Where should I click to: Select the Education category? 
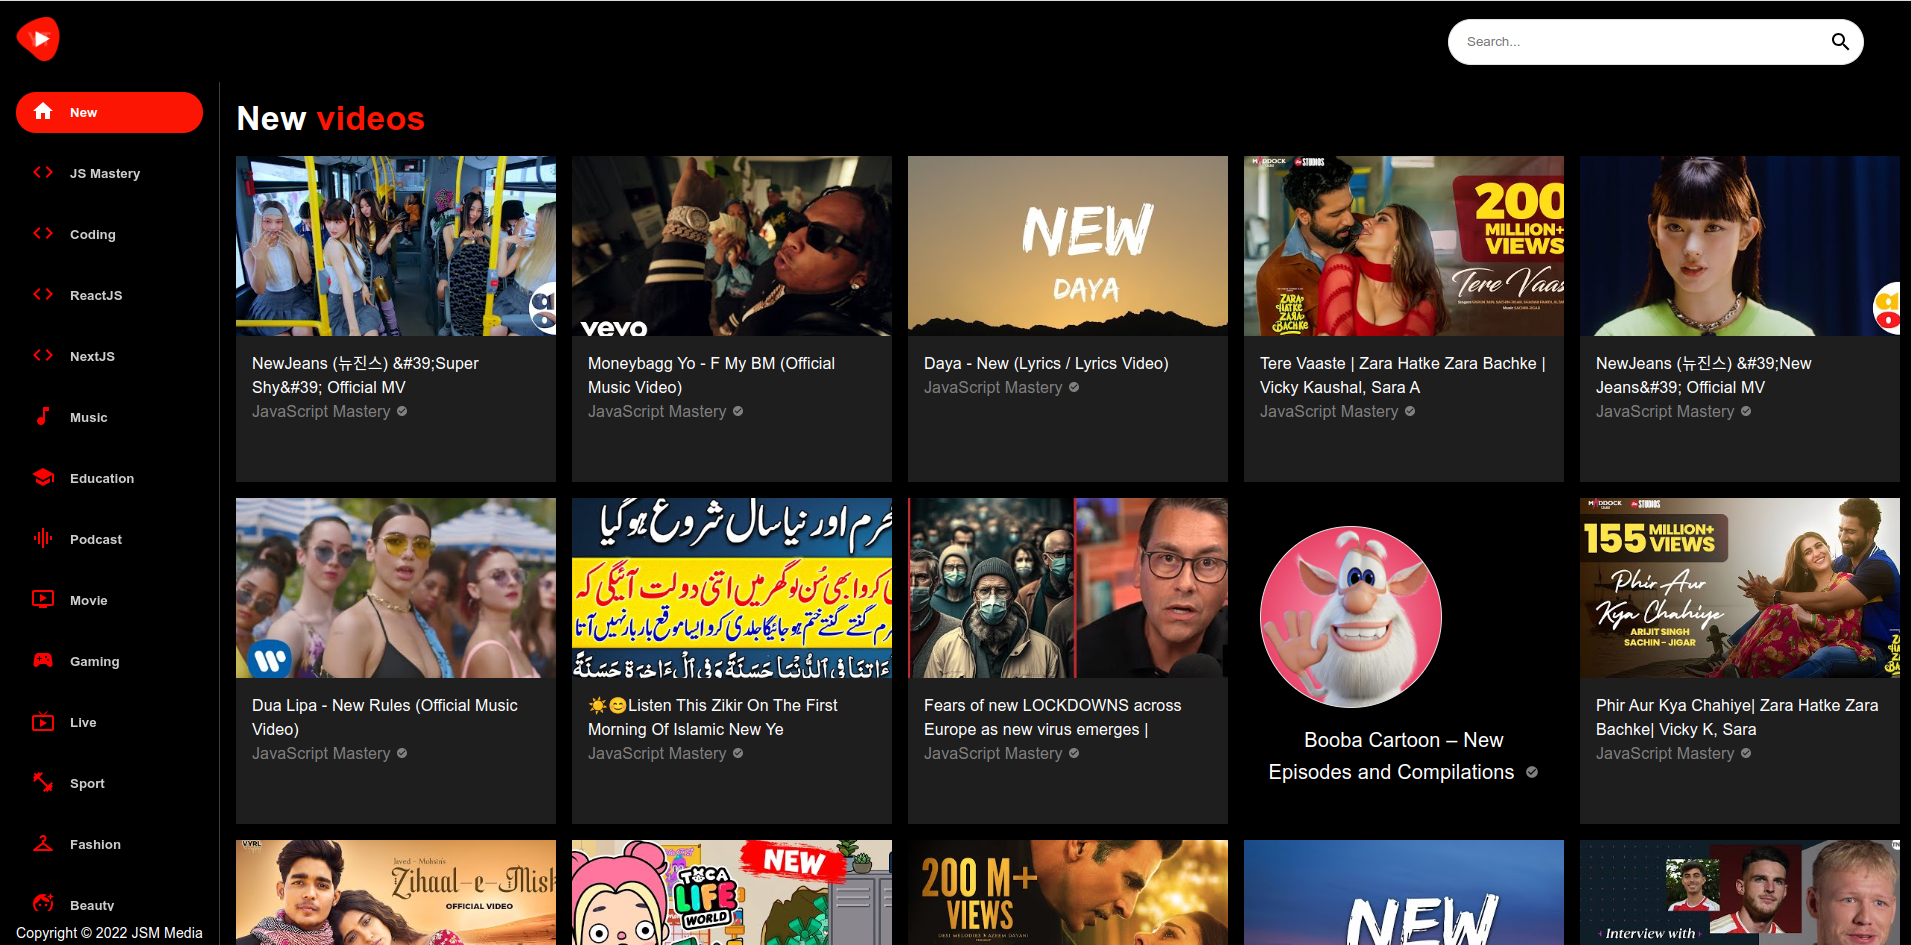click(x=109, y=478)
